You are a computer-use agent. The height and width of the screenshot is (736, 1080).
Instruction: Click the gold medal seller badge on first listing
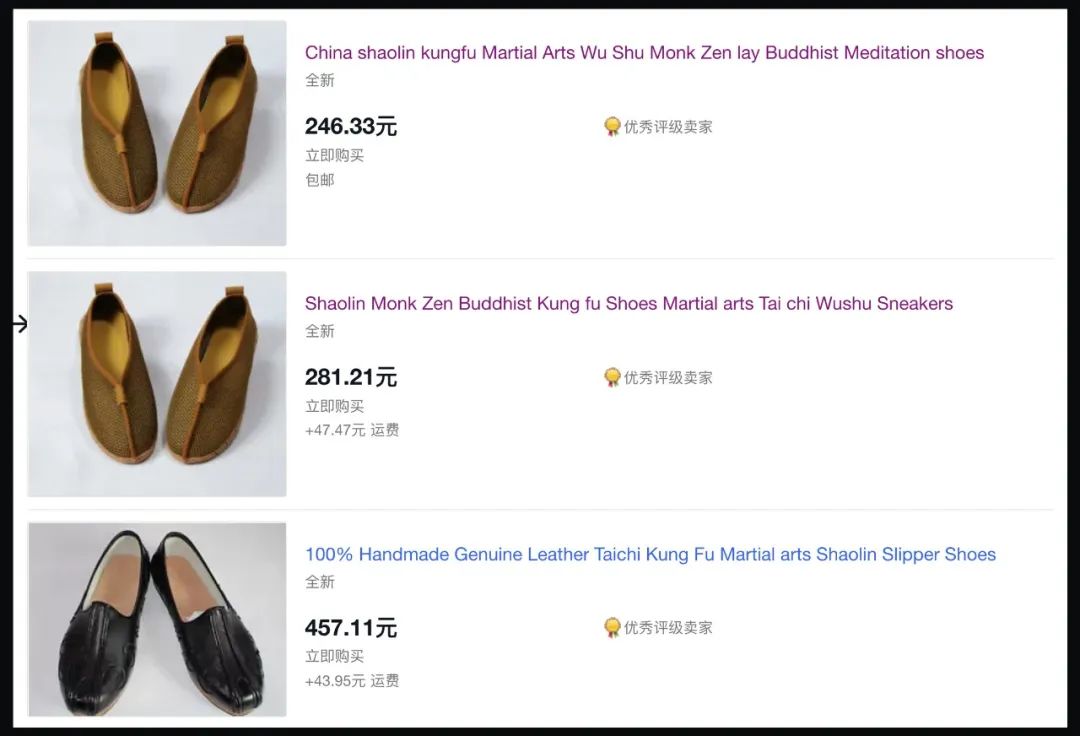click(613, 127)
